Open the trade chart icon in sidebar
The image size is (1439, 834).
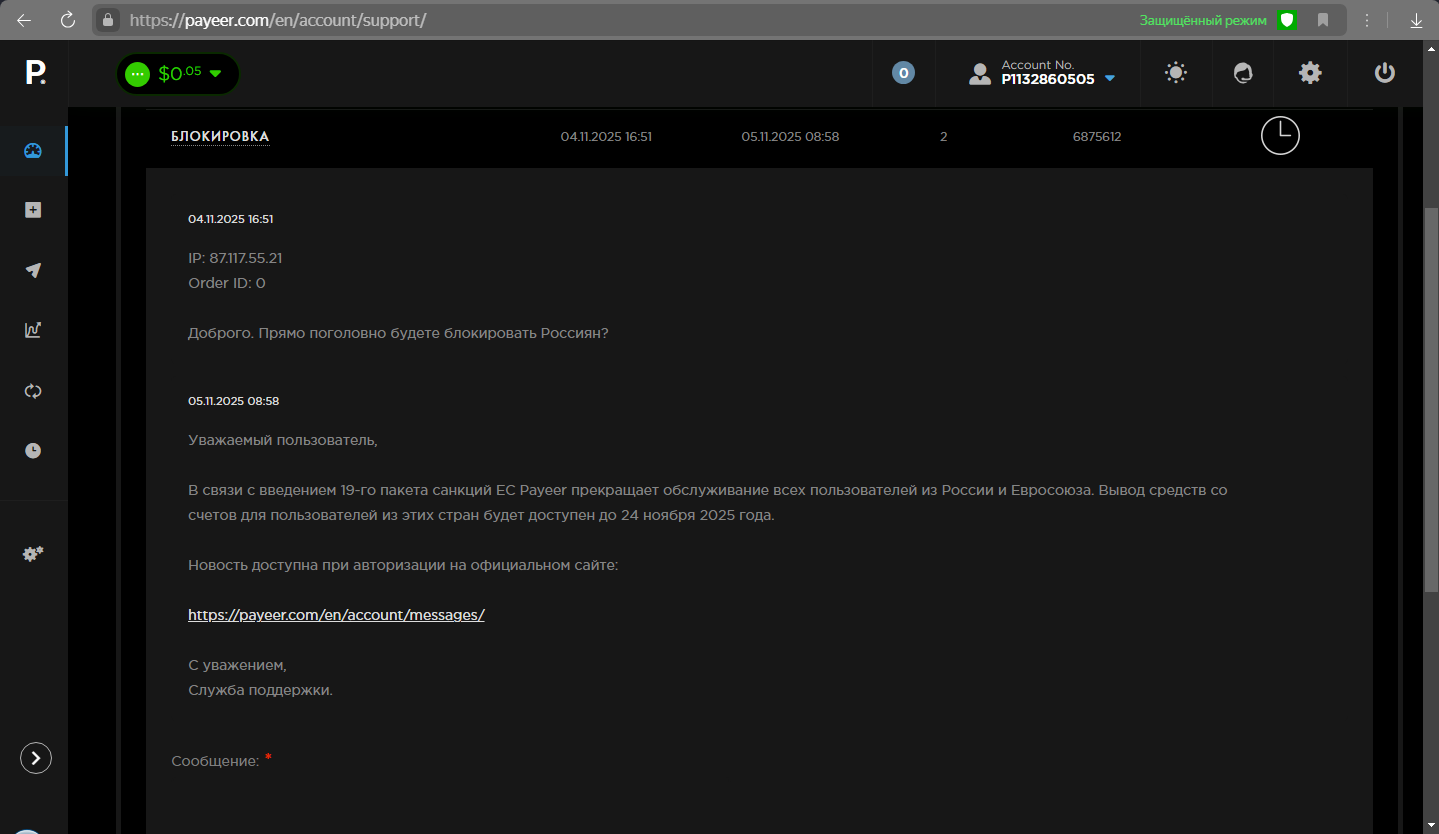tap(33, 330)
